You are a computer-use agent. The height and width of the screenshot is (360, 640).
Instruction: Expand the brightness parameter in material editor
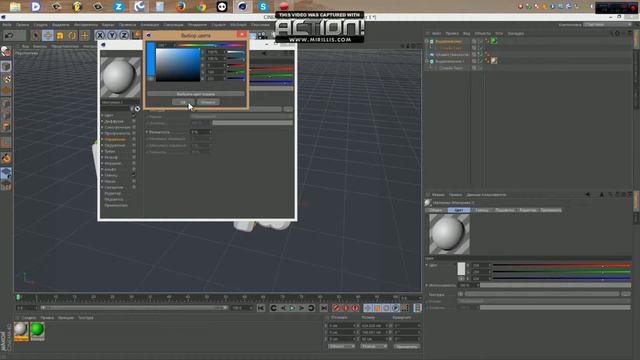tap(147, 132)
